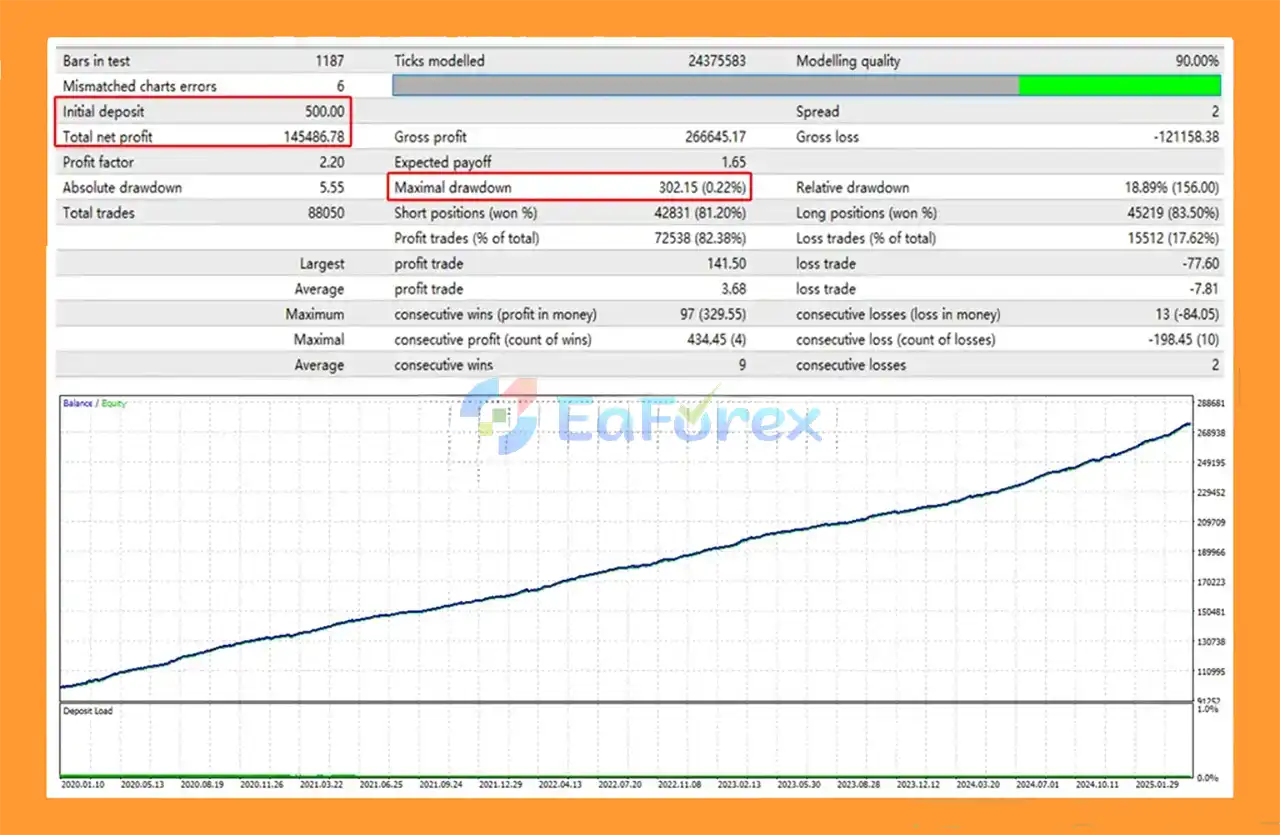Click the Ticks modelled value 24375583
1280x835 pixels.
tap(716, 61)
